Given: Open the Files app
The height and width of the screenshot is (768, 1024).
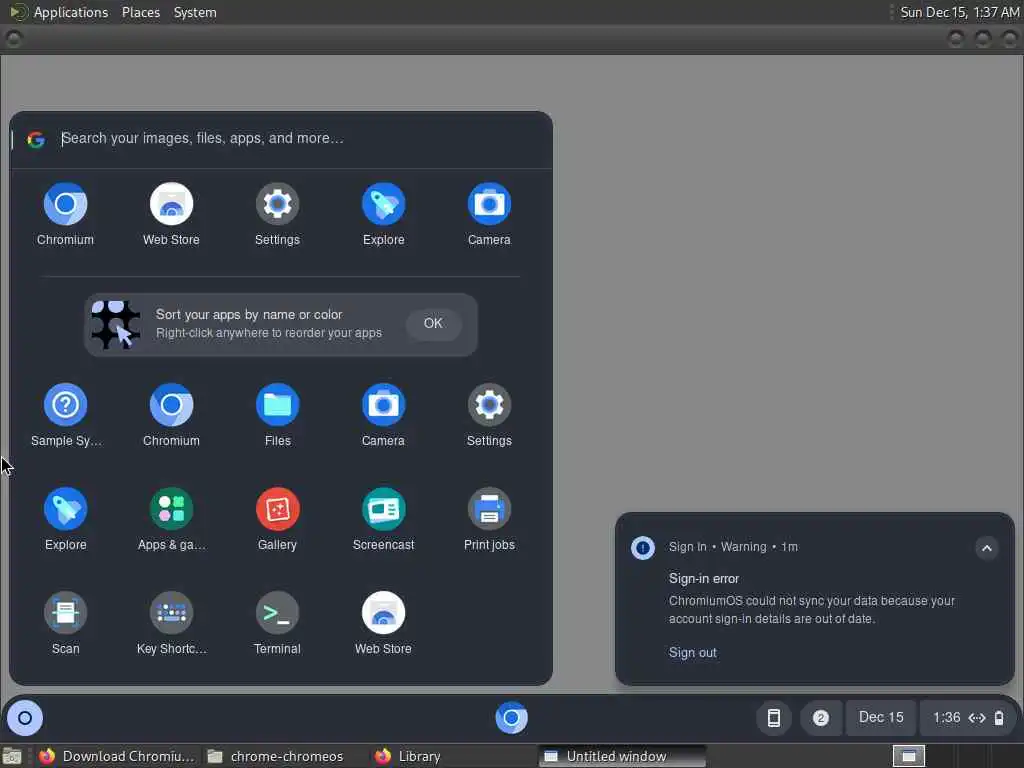Looking at the screenshot, I should point(278,415).
